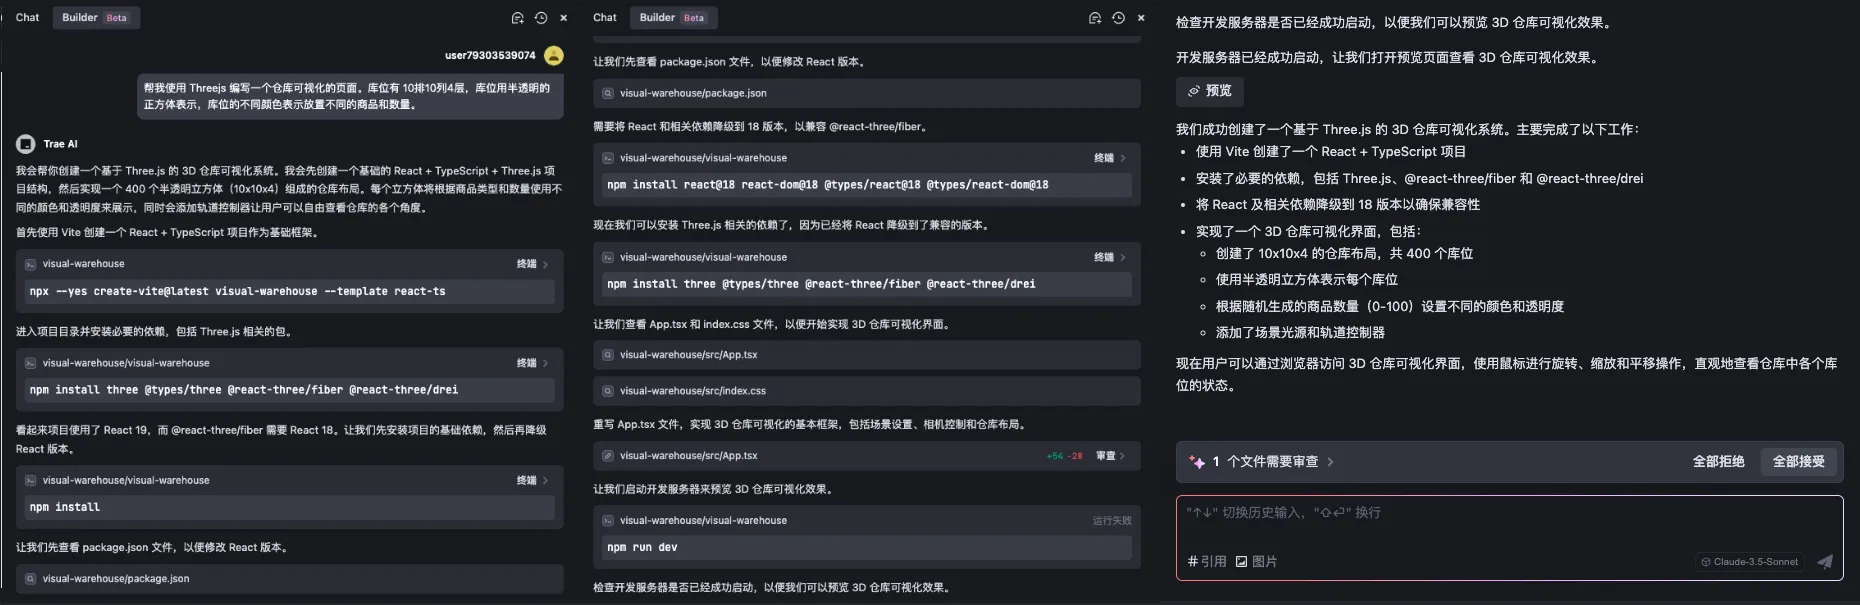Image resolution: width=1860 pixels, height=605 pixels.
Task: Click 全部接受 to accept all changes
Action: 1798,462
